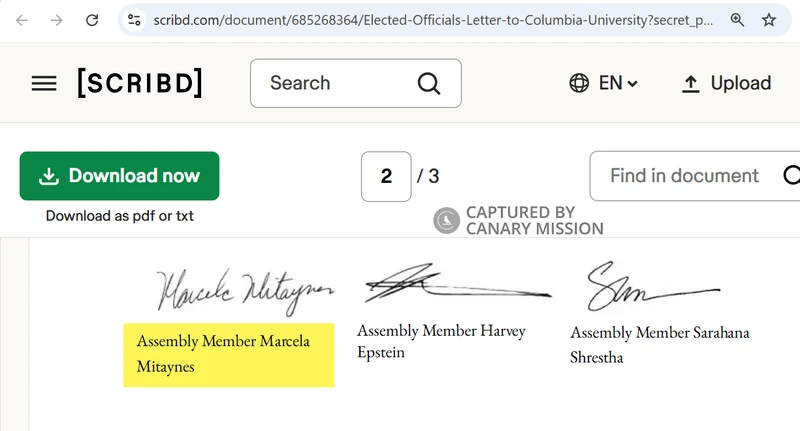Click Assembly Member Harvey Epstein text
800x431 pixels.
441,340
